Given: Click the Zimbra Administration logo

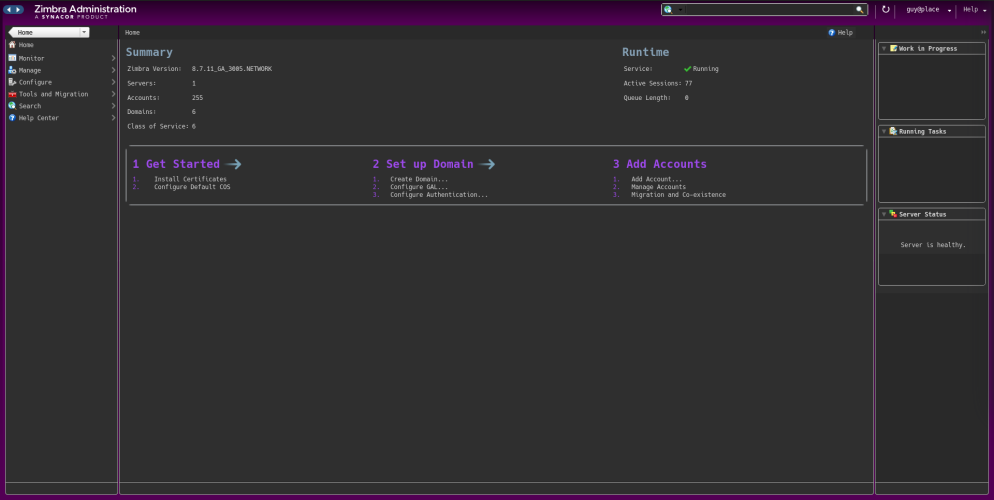Looking at the screenshot, I should [x=85, y=11].
